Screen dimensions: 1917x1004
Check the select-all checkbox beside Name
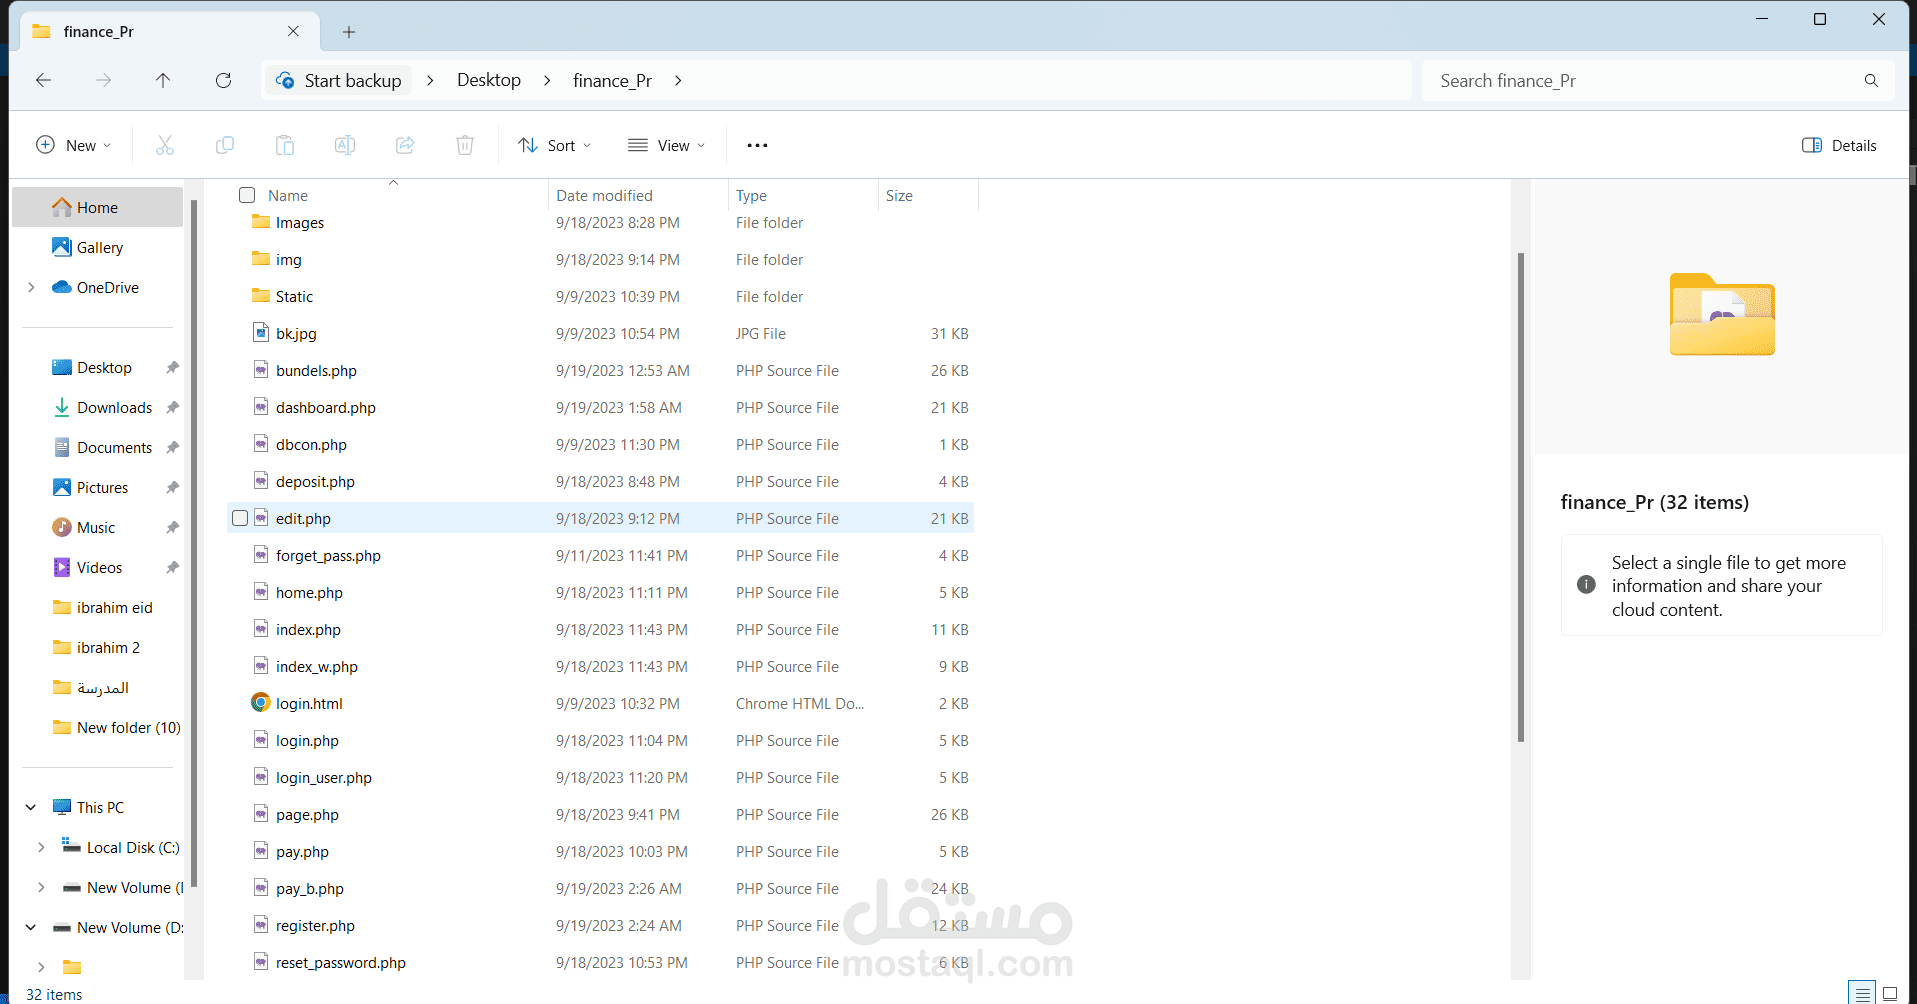coord(247,195)
